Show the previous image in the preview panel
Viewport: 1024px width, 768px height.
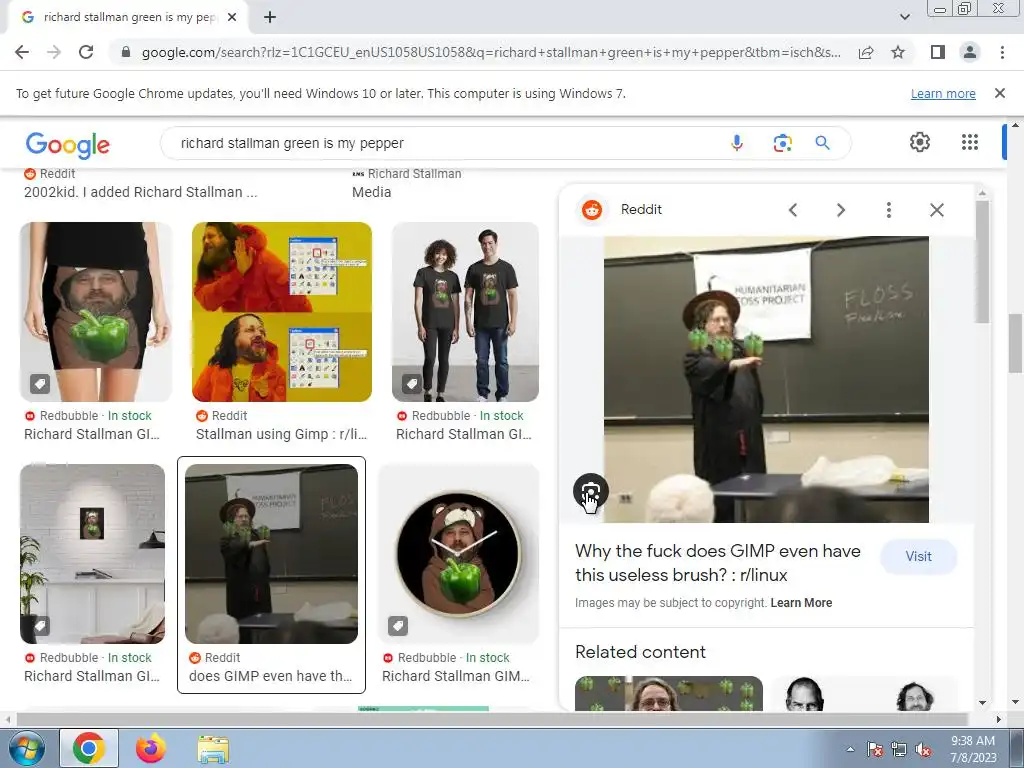point(793,210)
